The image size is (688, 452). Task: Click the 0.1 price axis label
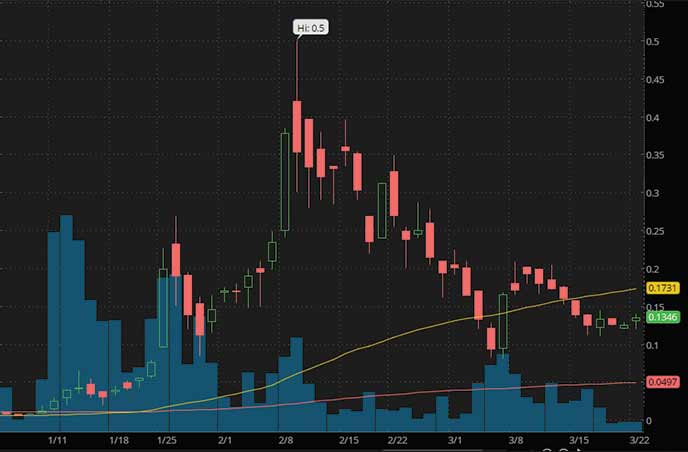[652, 345]
